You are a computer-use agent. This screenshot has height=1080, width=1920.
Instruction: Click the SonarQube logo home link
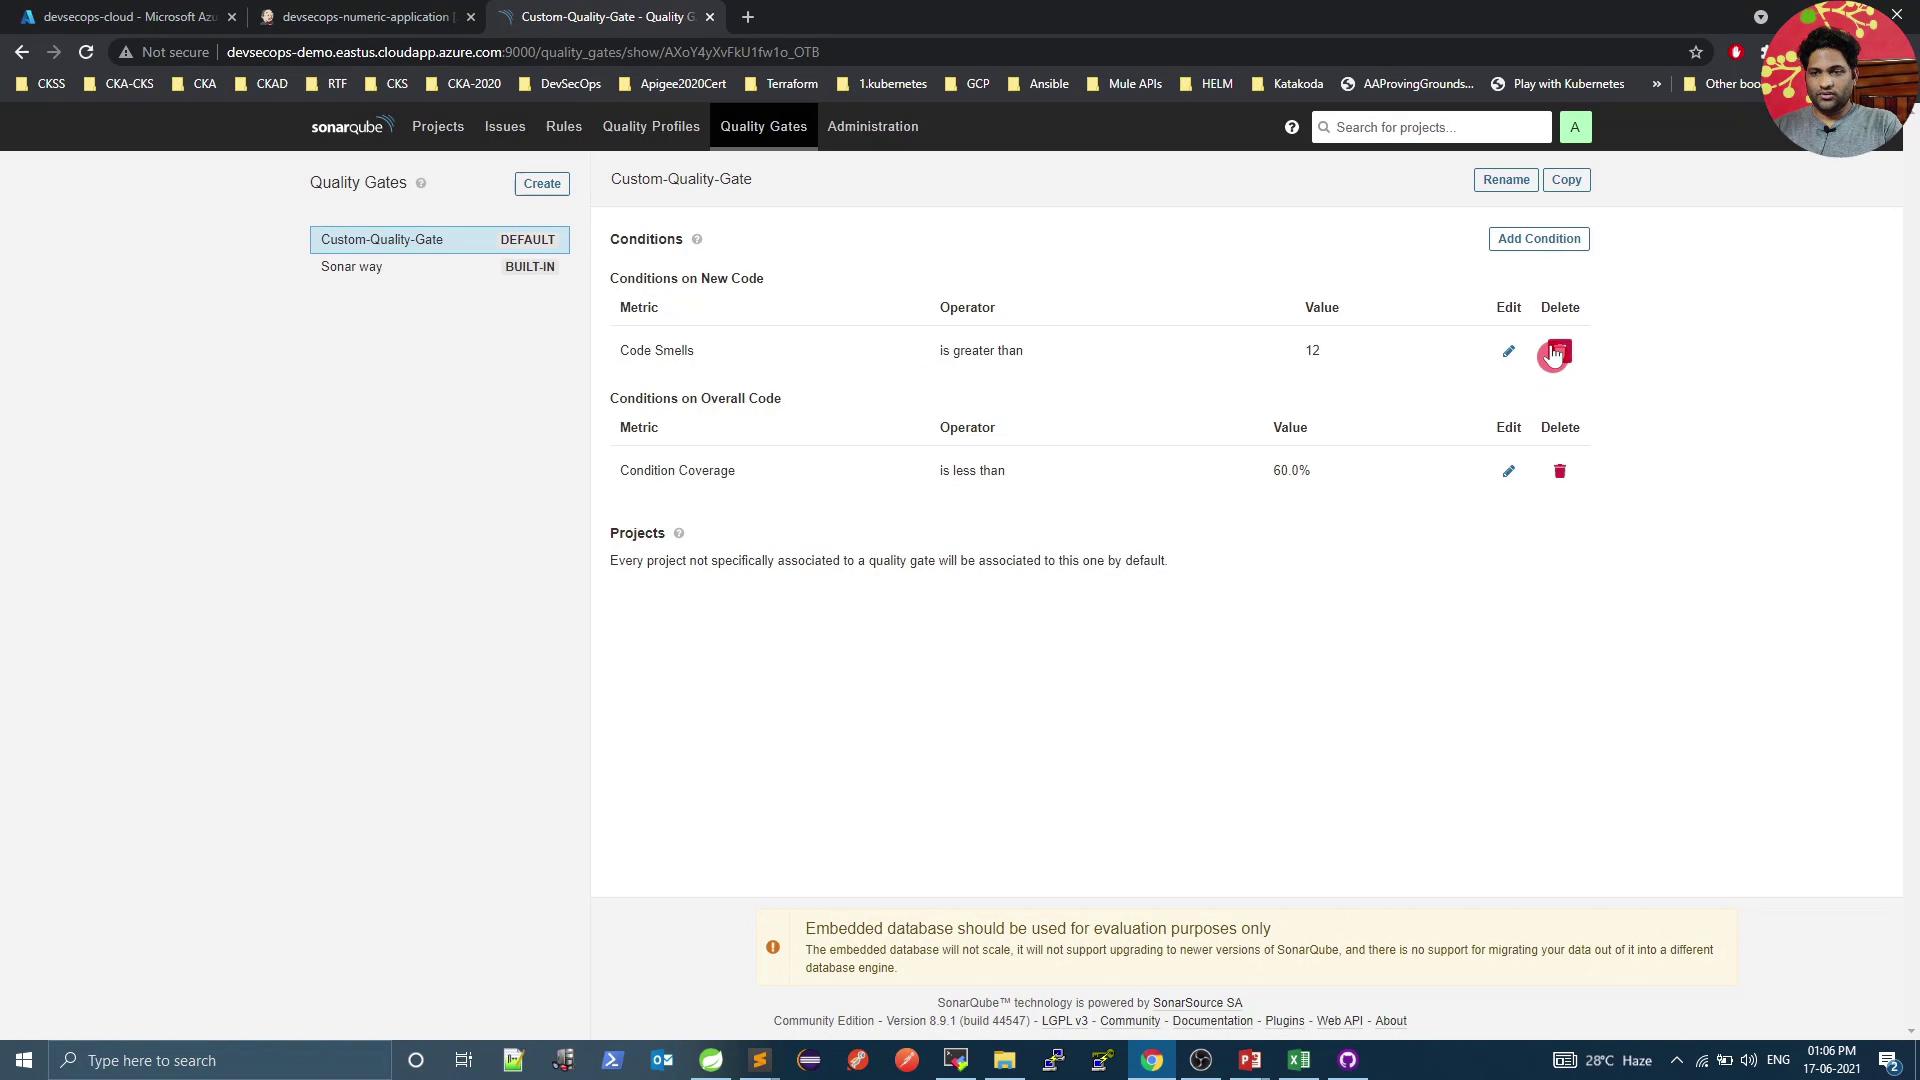pos(351,127)
